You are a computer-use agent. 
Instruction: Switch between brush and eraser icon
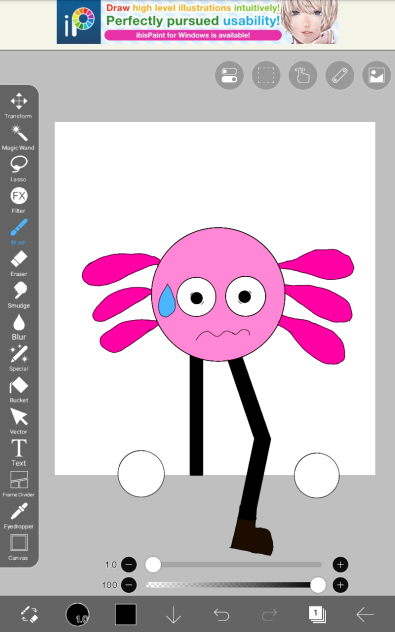pyautogui.click(x=29, y=614)
